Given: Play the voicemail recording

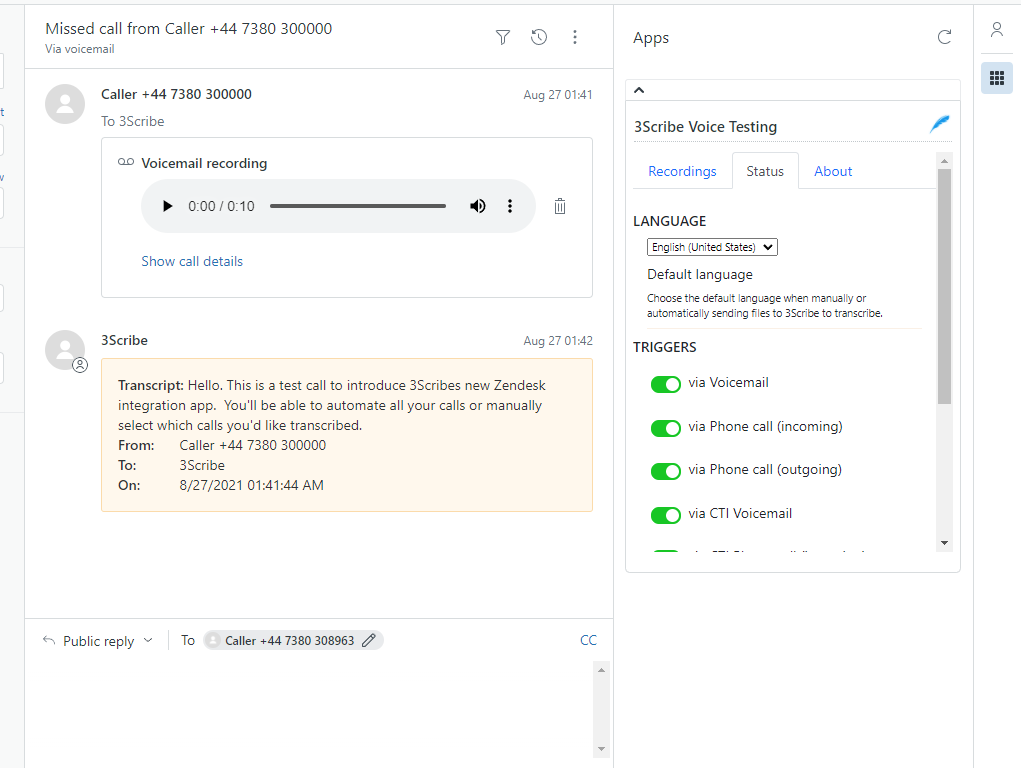Looking at the screenshot, I should 168,206.
